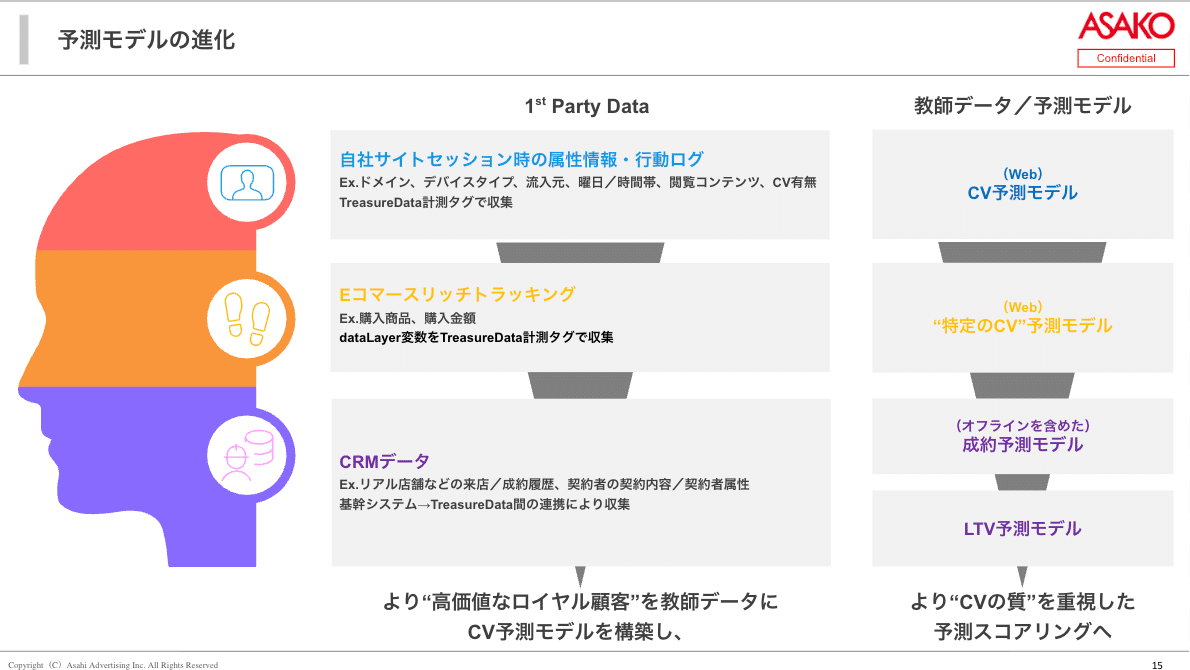Click the footprints icon in orange band
The width and height of the screenshot is (1190, 670).
pyautogui.click(x=247, y=320)
